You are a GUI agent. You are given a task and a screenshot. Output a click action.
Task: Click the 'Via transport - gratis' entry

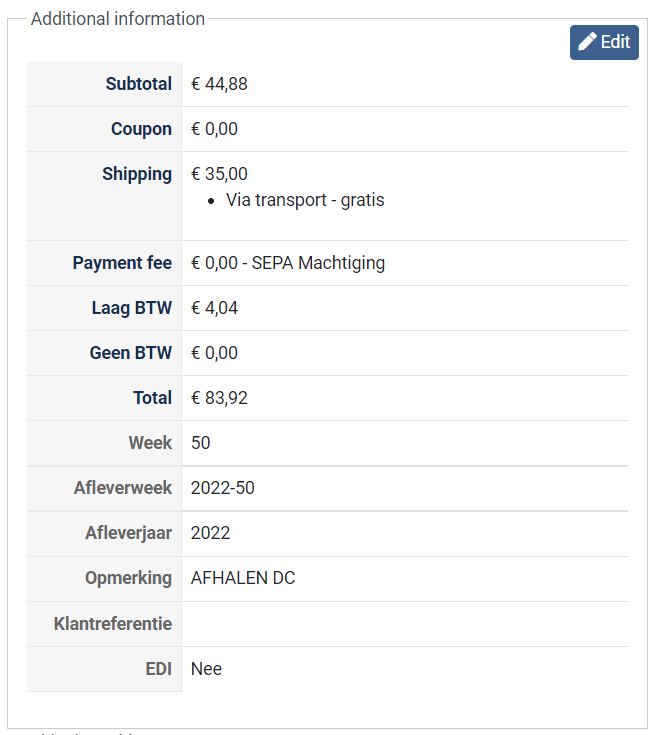coord(305,200)
